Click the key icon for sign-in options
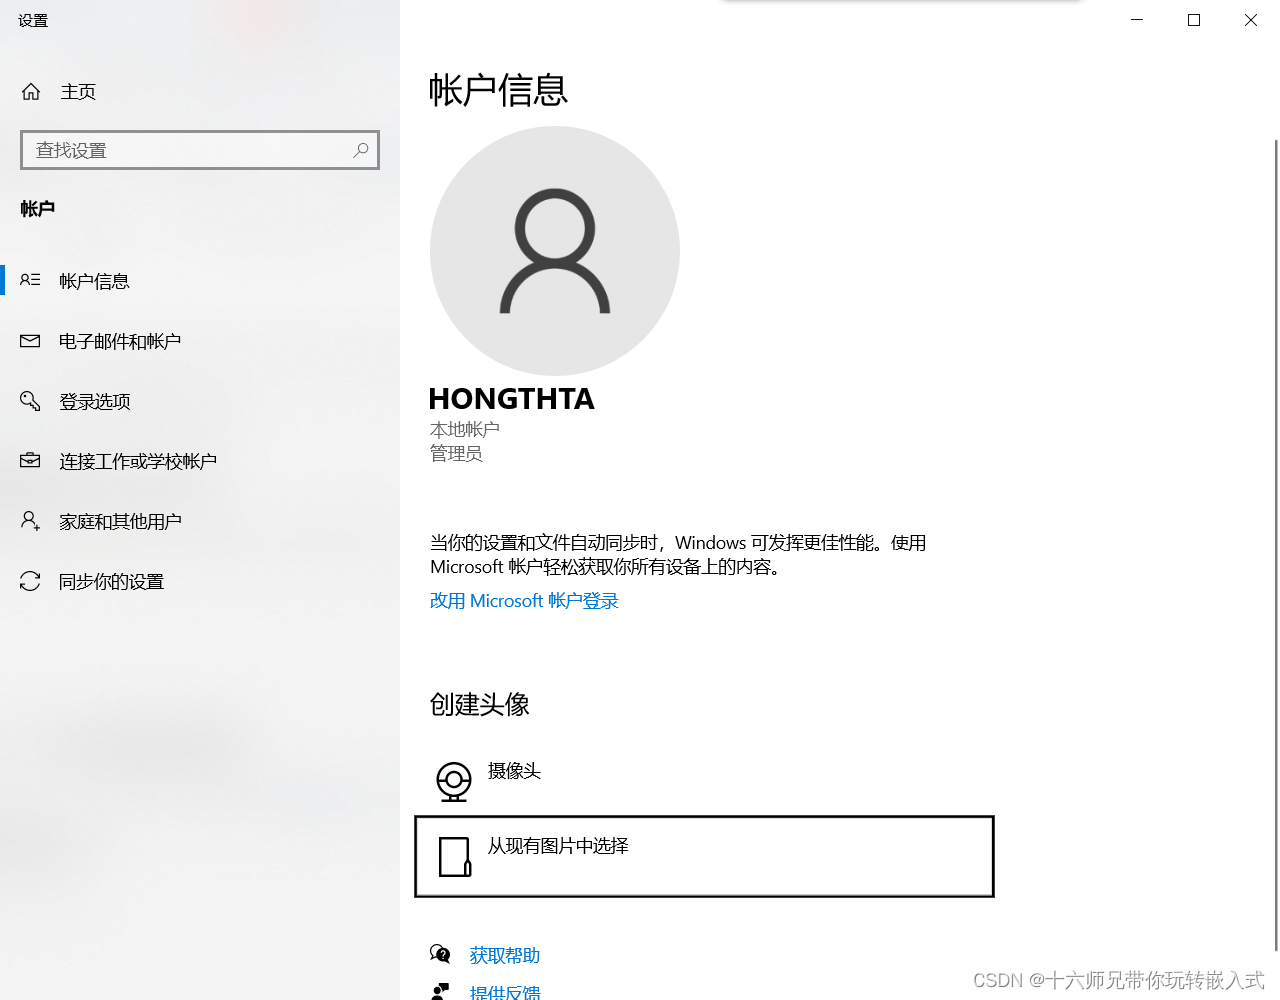Screen dimensions: 1280x1000 pyautogui.click(x=30, y=401)
